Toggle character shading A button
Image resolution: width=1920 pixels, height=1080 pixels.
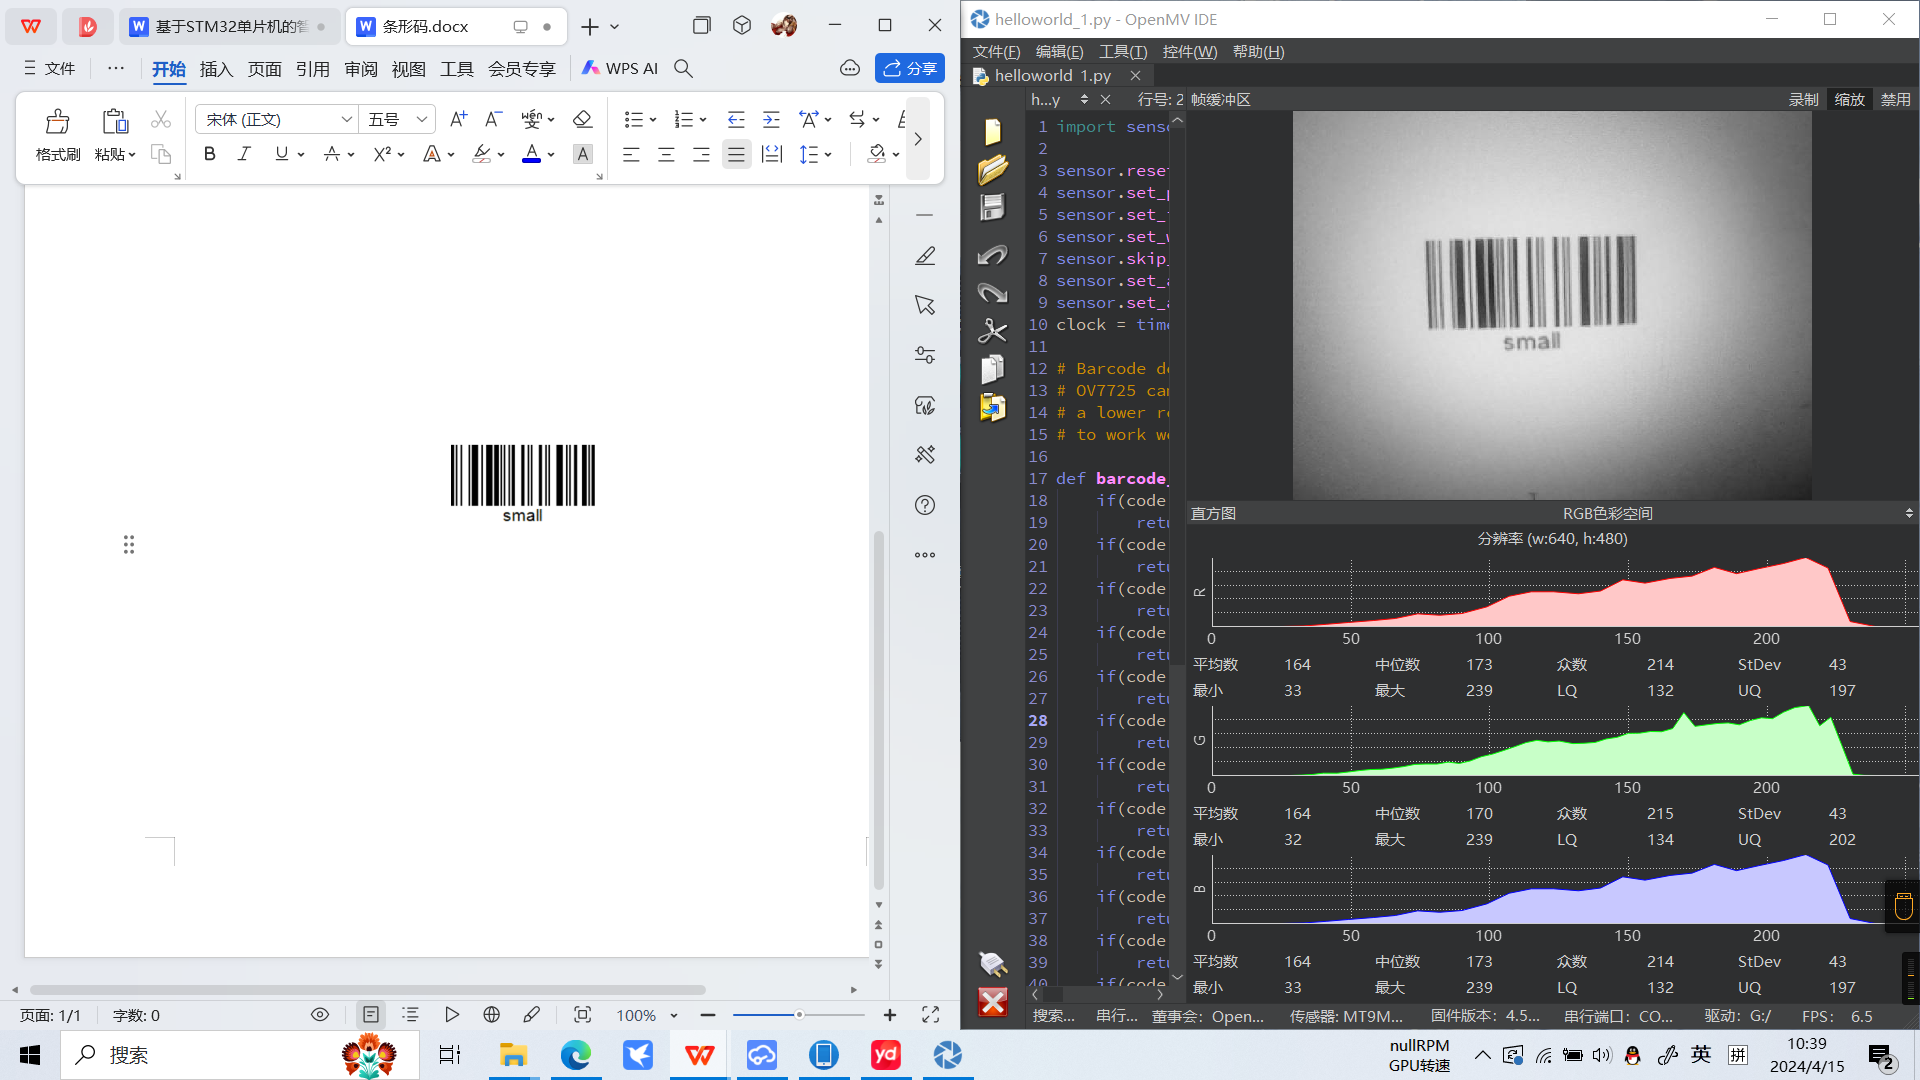click(x=582, y=154)
